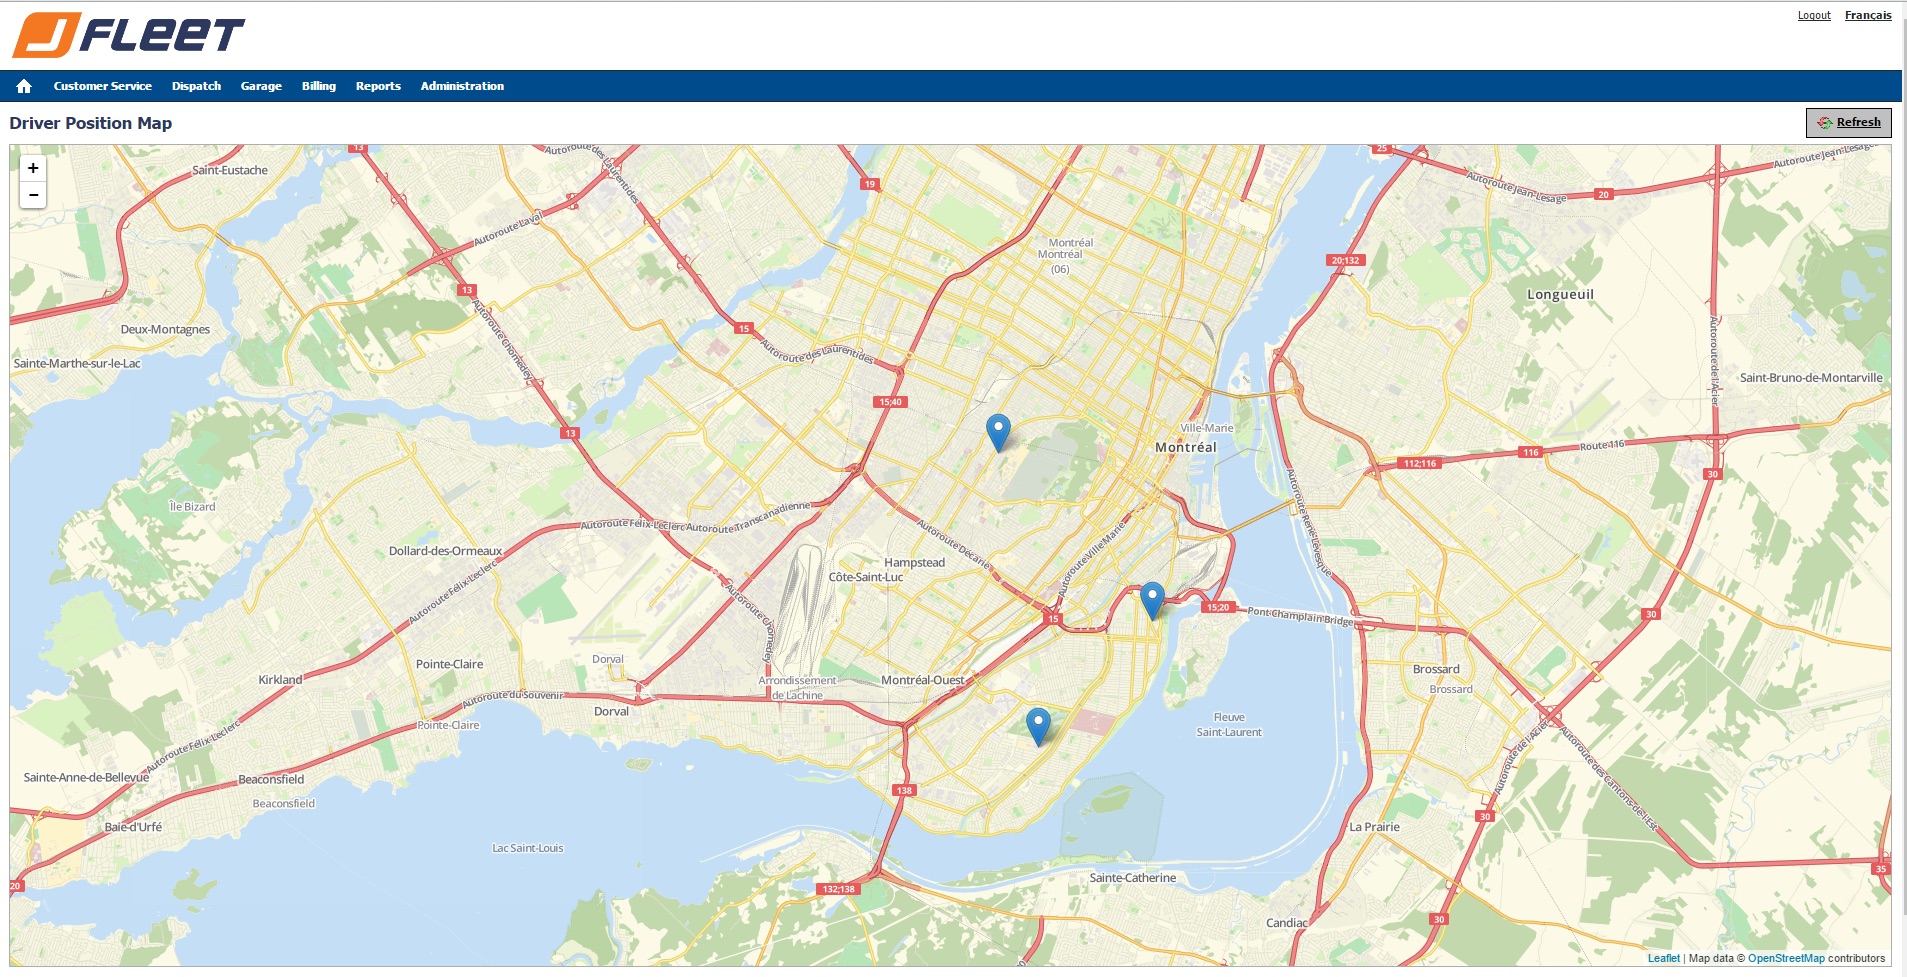
Task: Click the Deux-Montagnes label on map
Action: (x=165, y=329)
